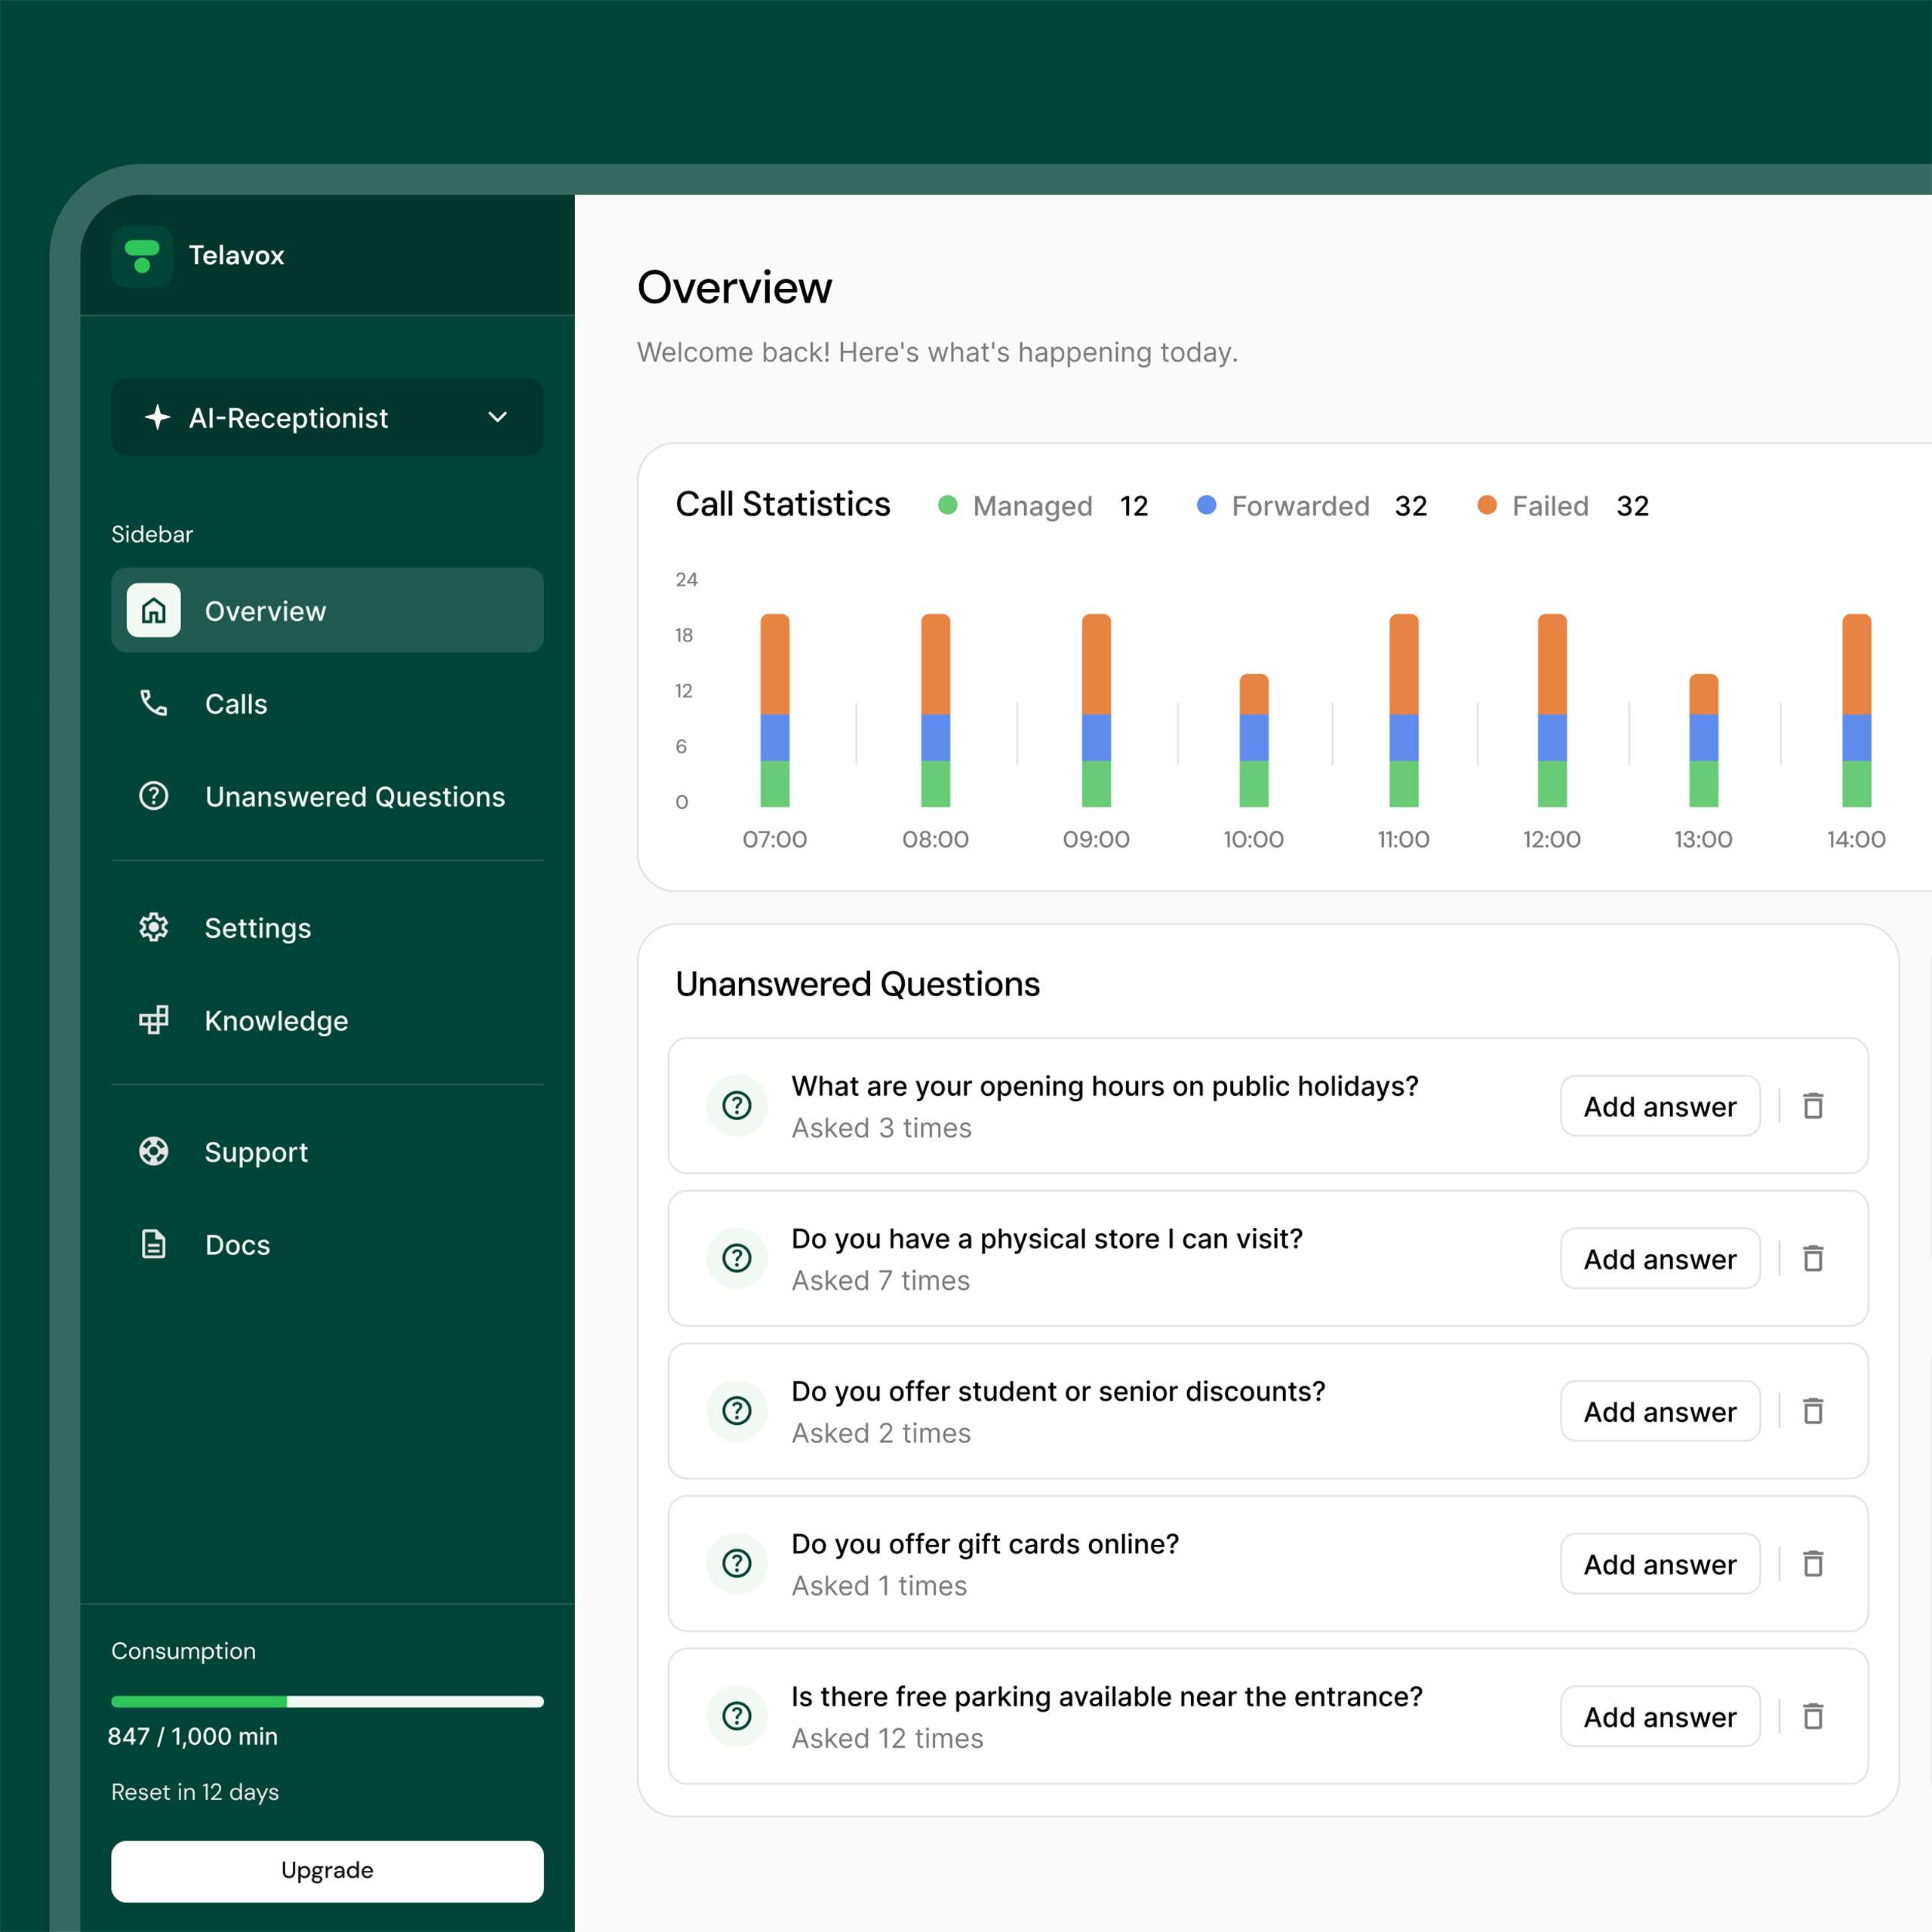Delete the gift cards question

[1813, 1563]
